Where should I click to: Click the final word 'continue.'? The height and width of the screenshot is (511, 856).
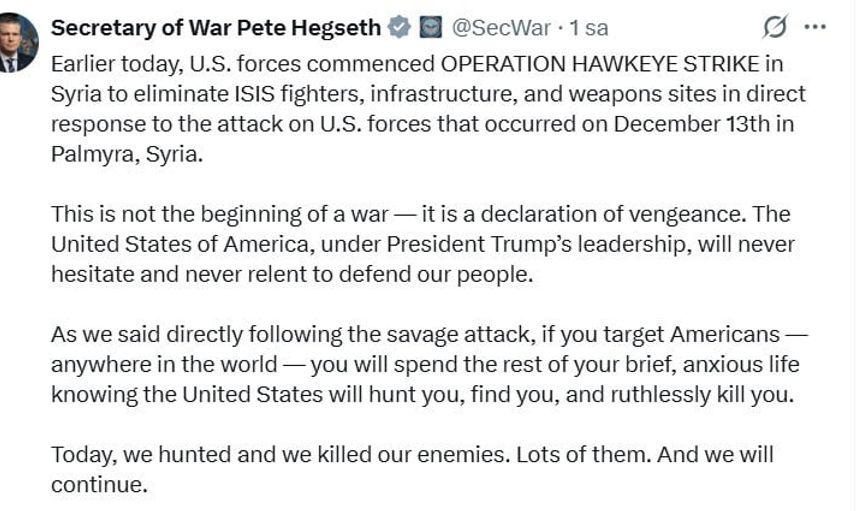tap(100, 485)
